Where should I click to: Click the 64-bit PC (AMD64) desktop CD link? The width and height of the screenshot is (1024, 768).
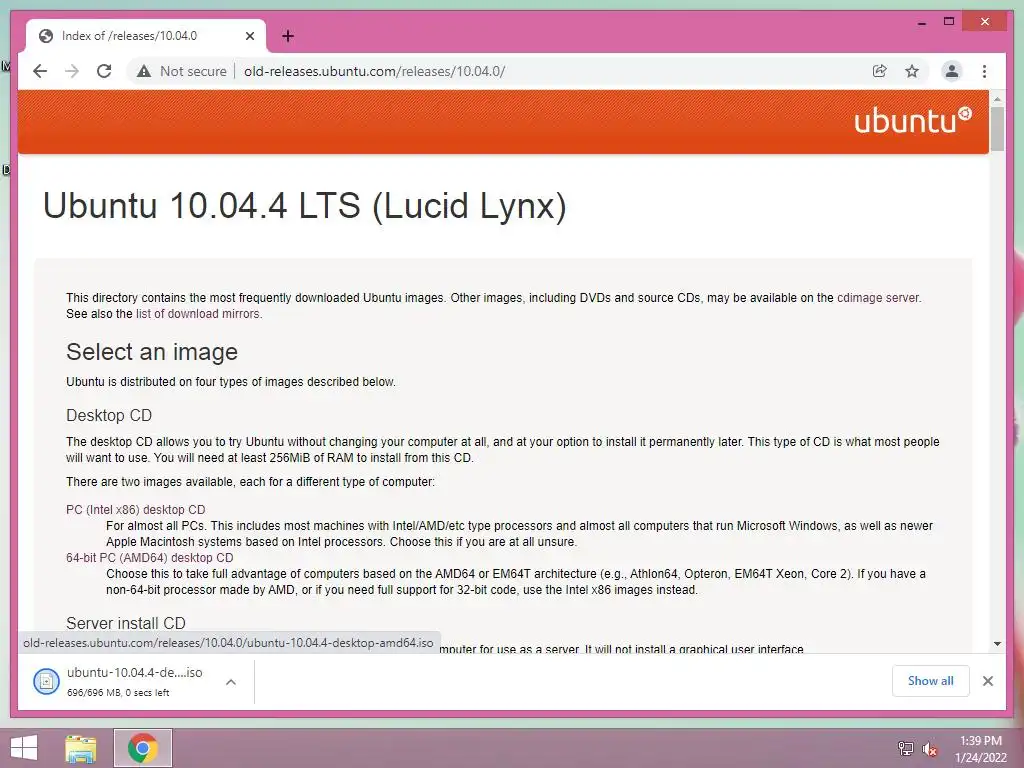coord(150,558)
